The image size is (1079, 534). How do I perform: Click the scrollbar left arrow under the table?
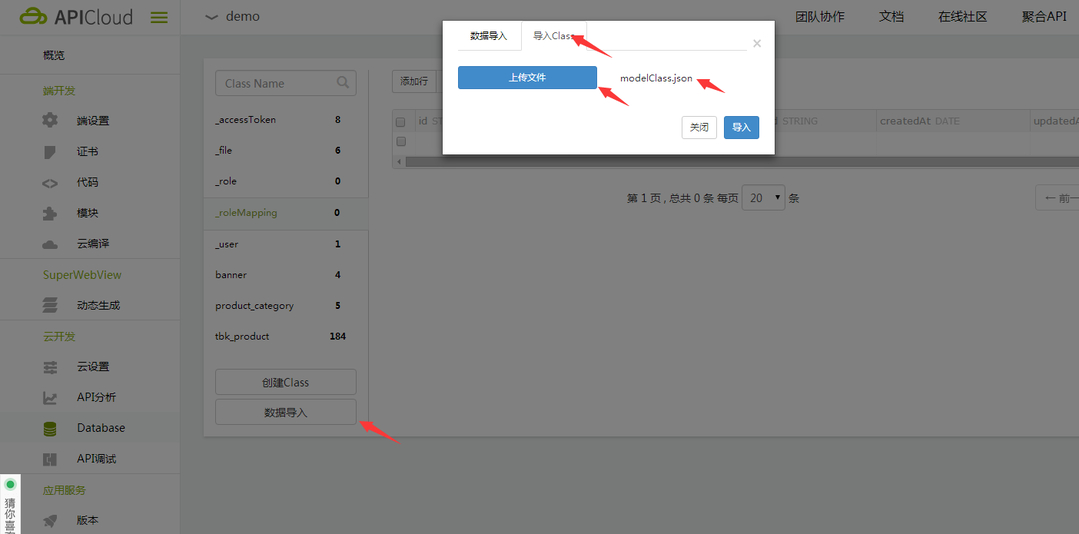pyautogui.click(x=398, y=162)
